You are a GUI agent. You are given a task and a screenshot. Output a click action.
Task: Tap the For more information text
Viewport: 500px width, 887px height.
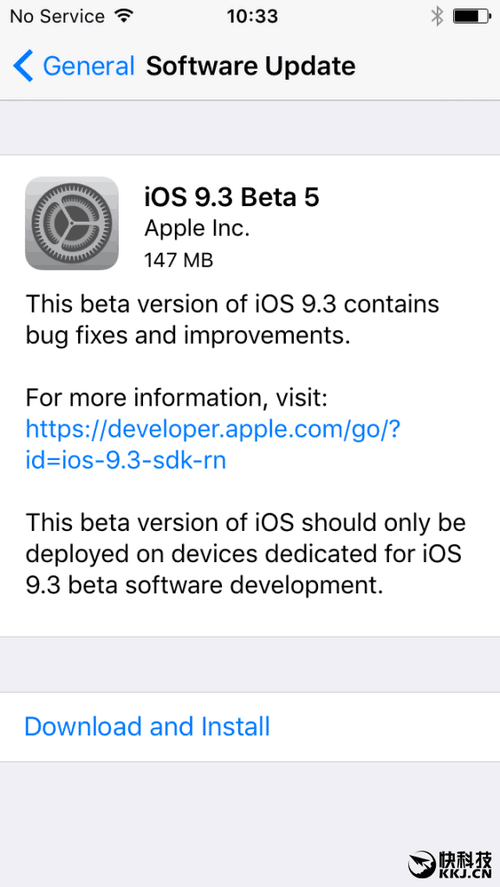tap(176, 399)
